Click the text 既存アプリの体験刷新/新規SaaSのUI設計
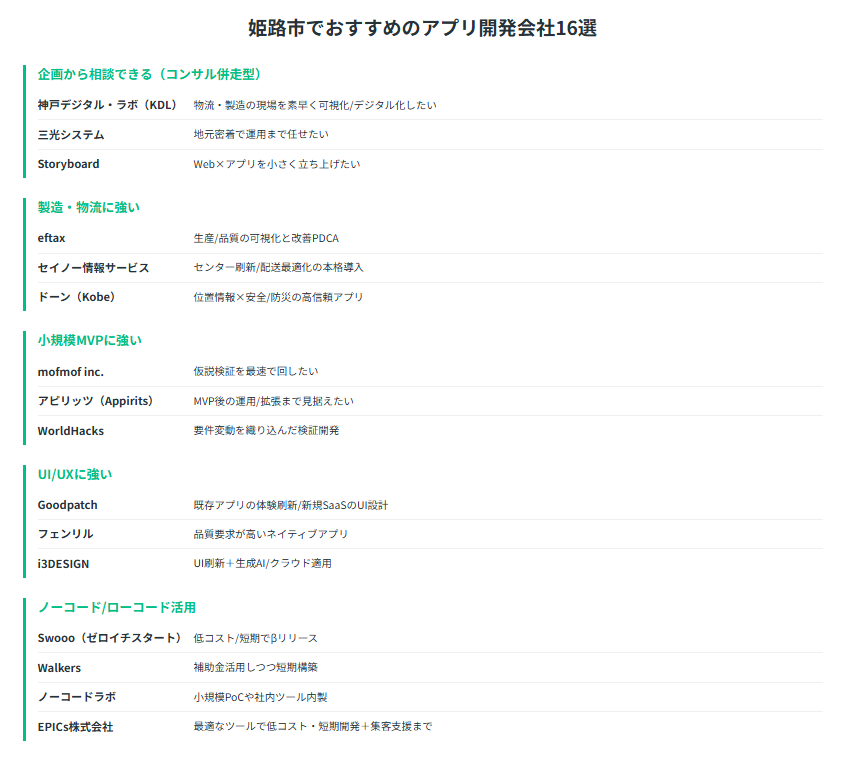The width and height of the screenshot is (842, 757). click(291, 505)
